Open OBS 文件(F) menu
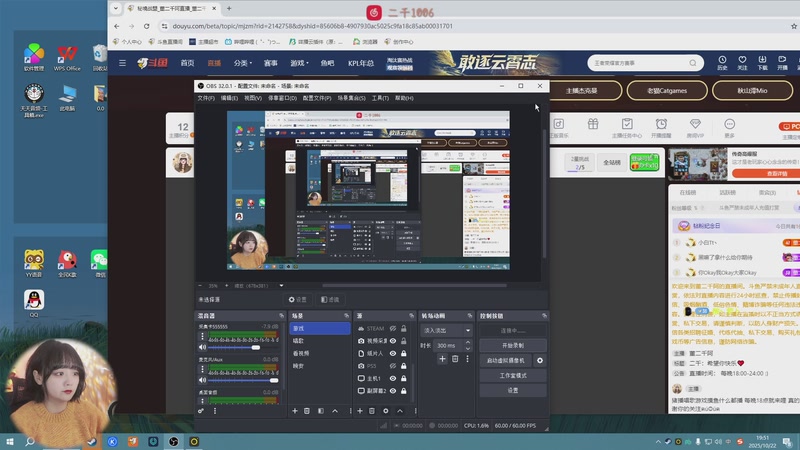 coord(206,98)
